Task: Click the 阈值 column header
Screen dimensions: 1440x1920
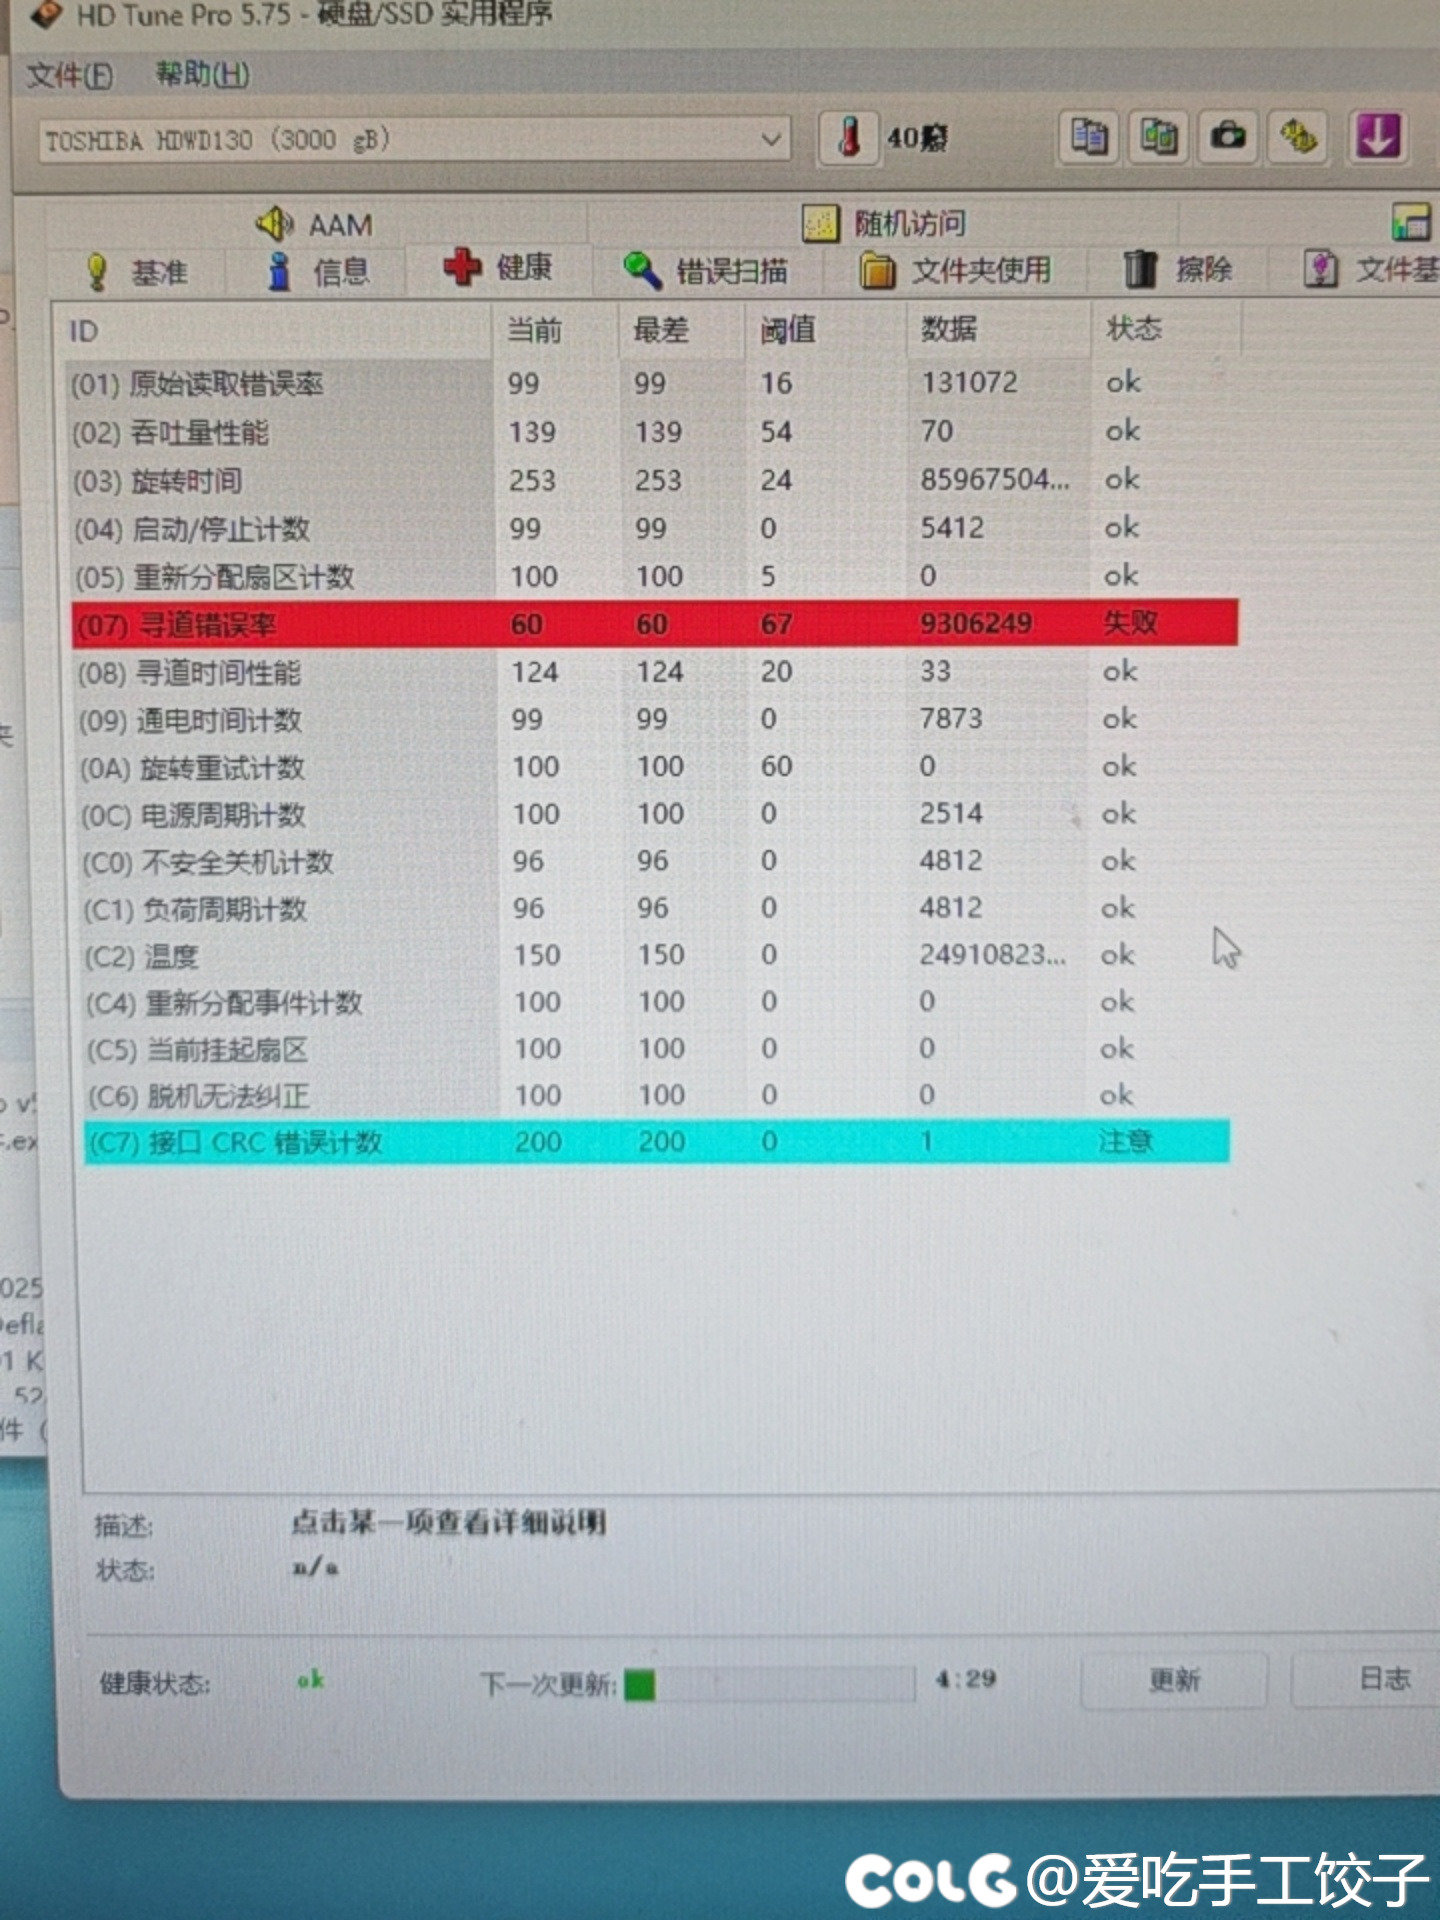Action: 826,329
